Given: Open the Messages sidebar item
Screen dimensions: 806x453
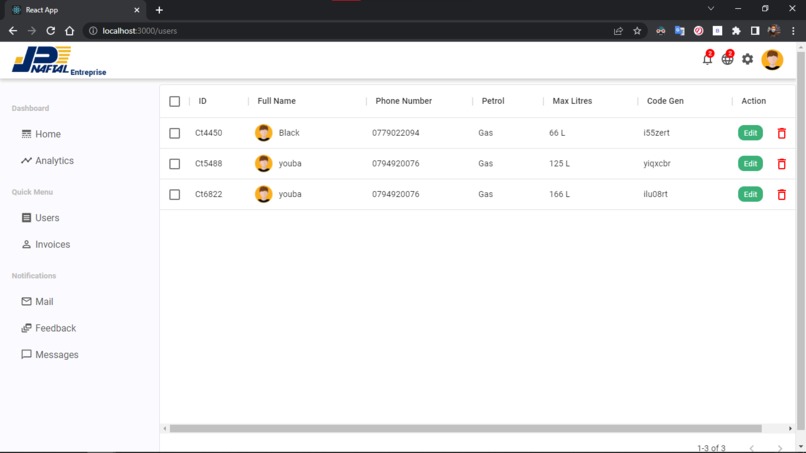Looking at the screenshot, I should click(50, 355).
